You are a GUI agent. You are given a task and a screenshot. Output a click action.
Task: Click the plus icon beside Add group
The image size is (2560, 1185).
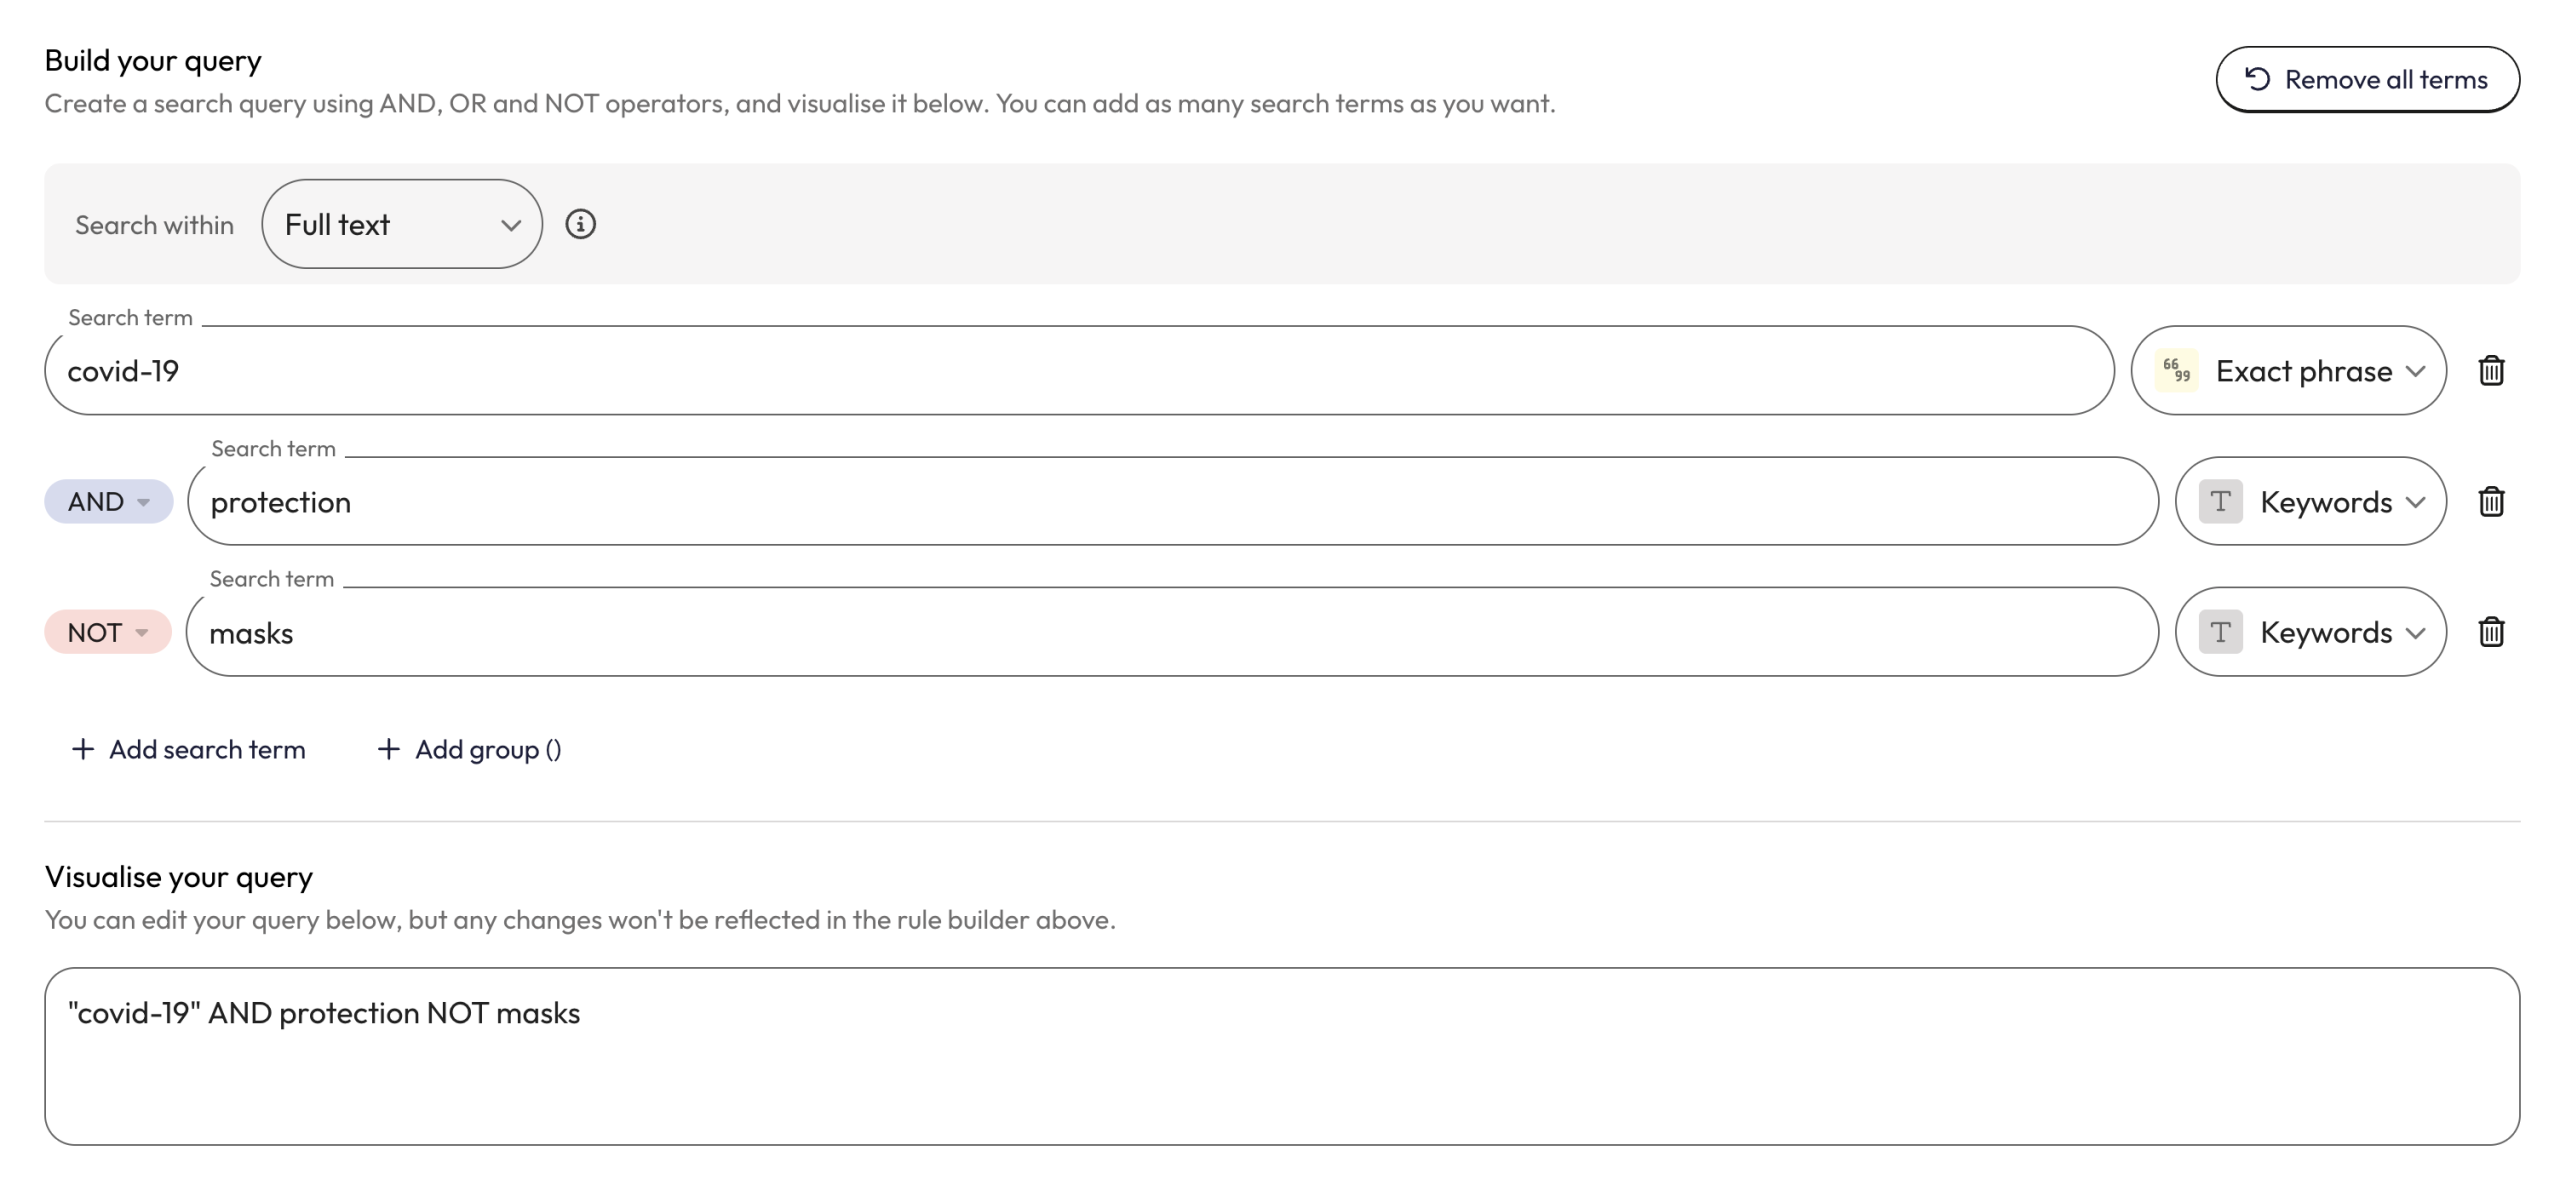click(x=388, y=749)
